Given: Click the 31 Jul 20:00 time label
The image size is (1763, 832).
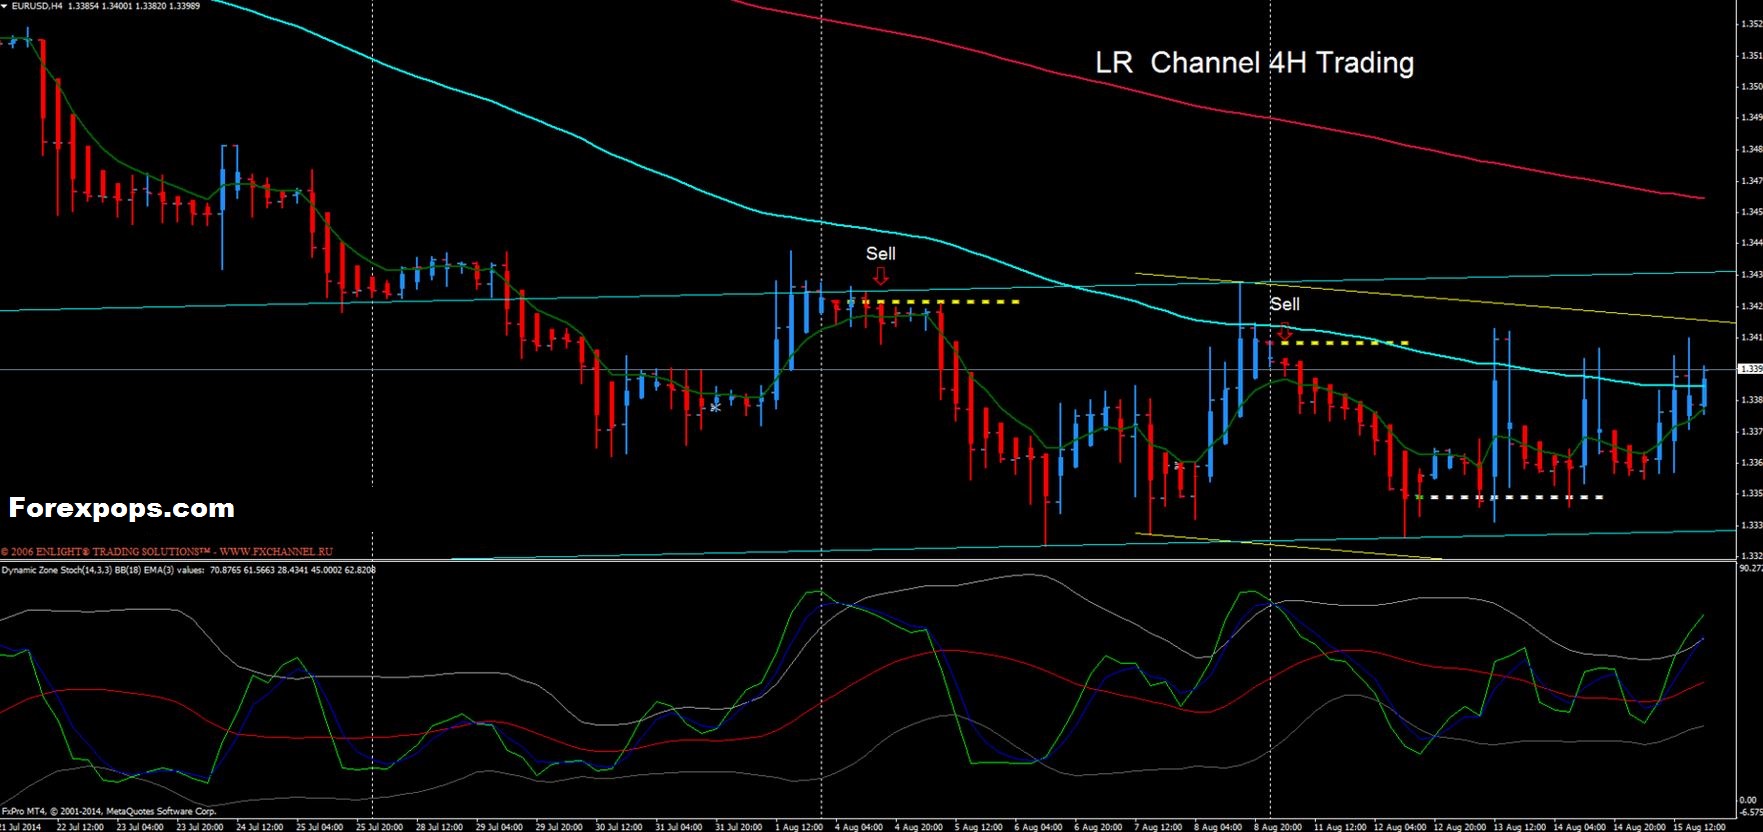Looking at the screenshot, I should pos(738,827).
